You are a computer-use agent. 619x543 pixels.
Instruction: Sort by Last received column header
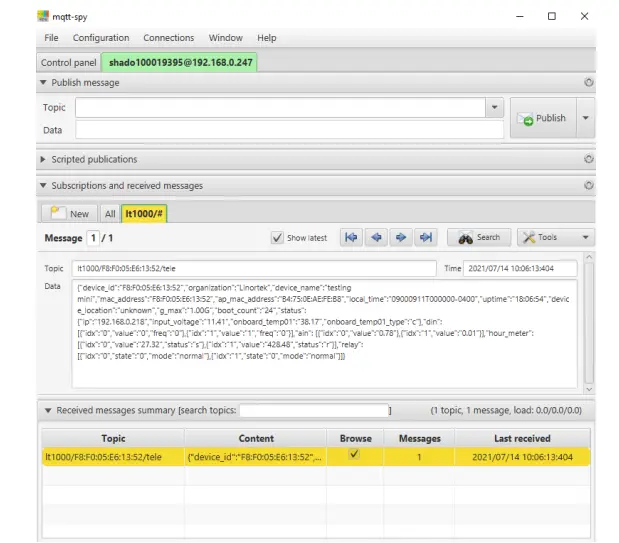click(522, 438)
